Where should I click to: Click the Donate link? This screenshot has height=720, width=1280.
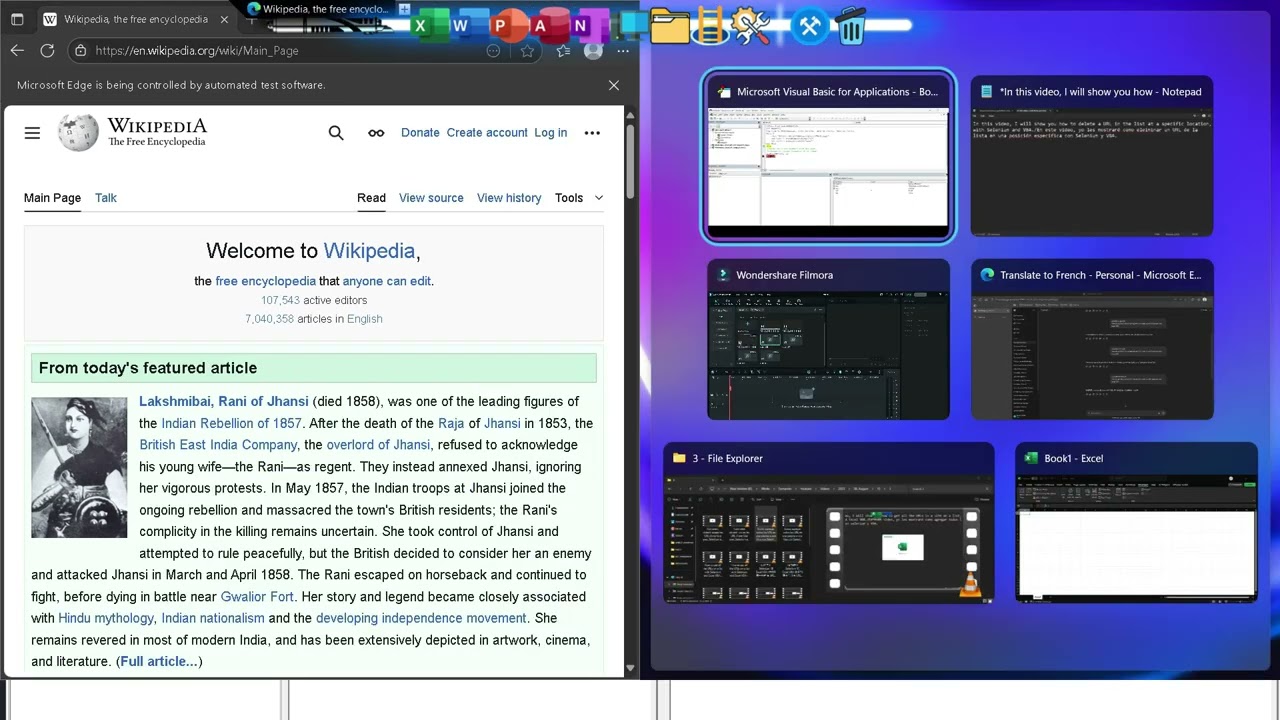coord(420,132)
